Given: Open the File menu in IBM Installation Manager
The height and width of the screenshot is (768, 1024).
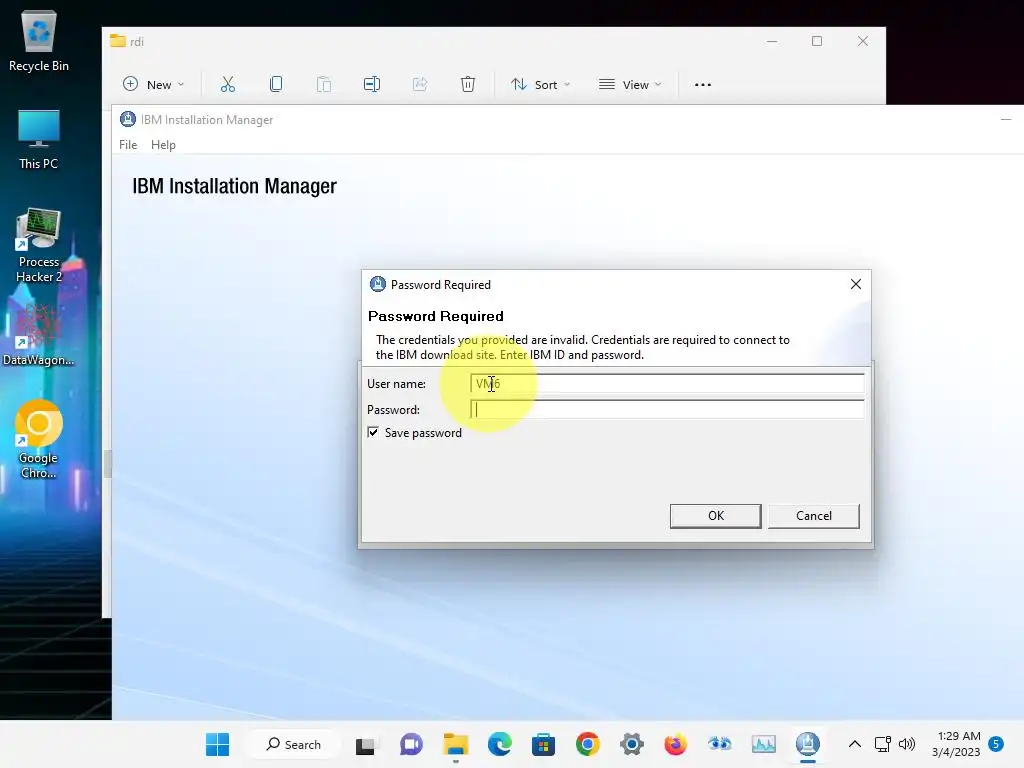Looking at the screenshot, I should (x=128, y=145).
